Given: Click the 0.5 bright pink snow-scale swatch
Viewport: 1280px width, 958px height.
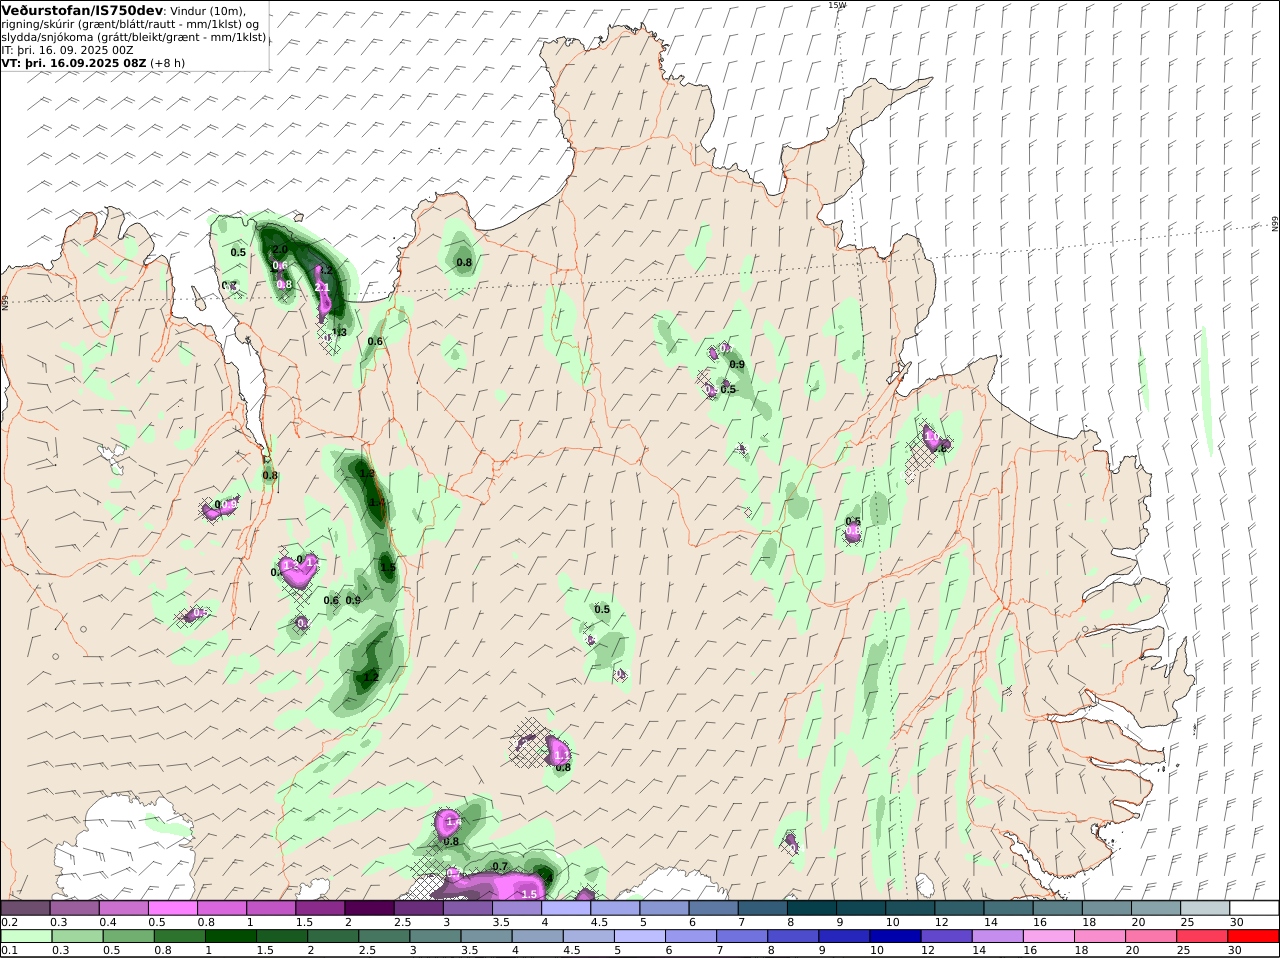Looking at the screenshot, I should tap(172, 908).
